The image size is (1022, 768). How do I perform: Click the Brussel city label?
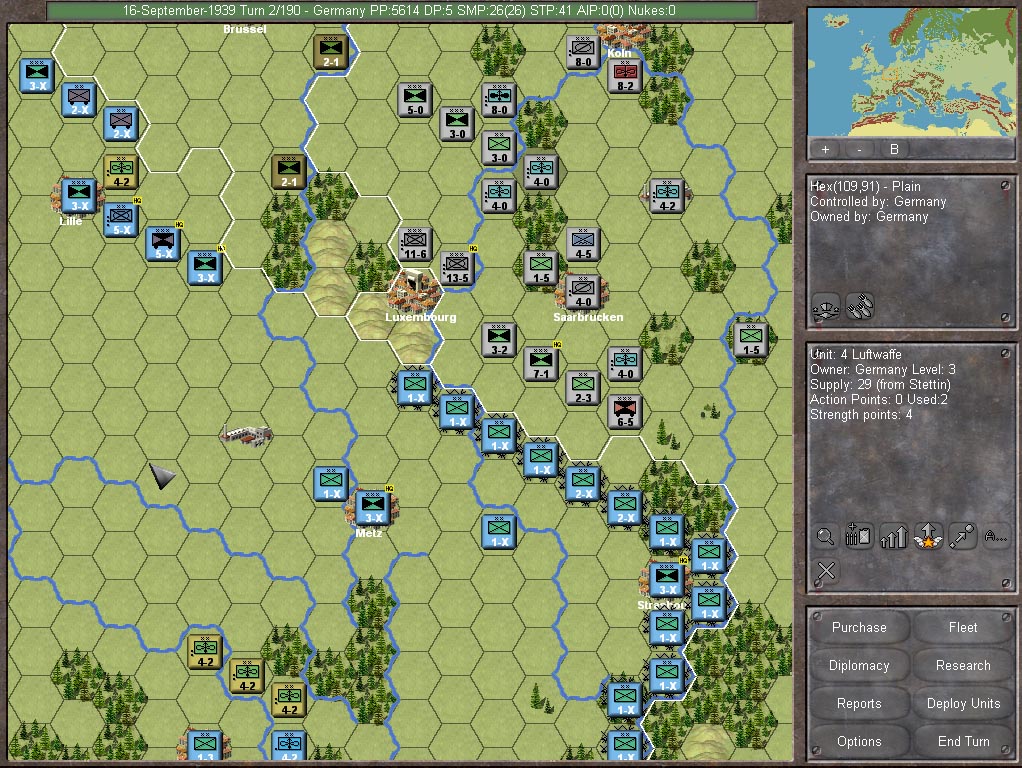(244, 29)
